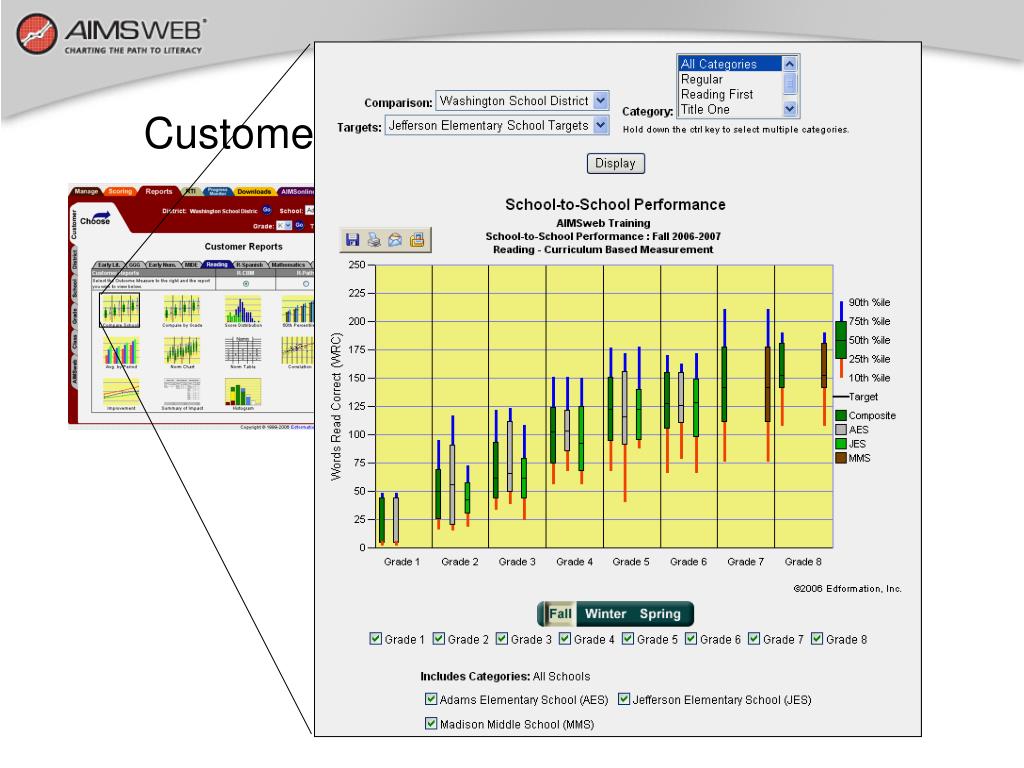Select the R-CBM outcome measure radio button
1024x768 pixels.
click(x=246, y=284)
